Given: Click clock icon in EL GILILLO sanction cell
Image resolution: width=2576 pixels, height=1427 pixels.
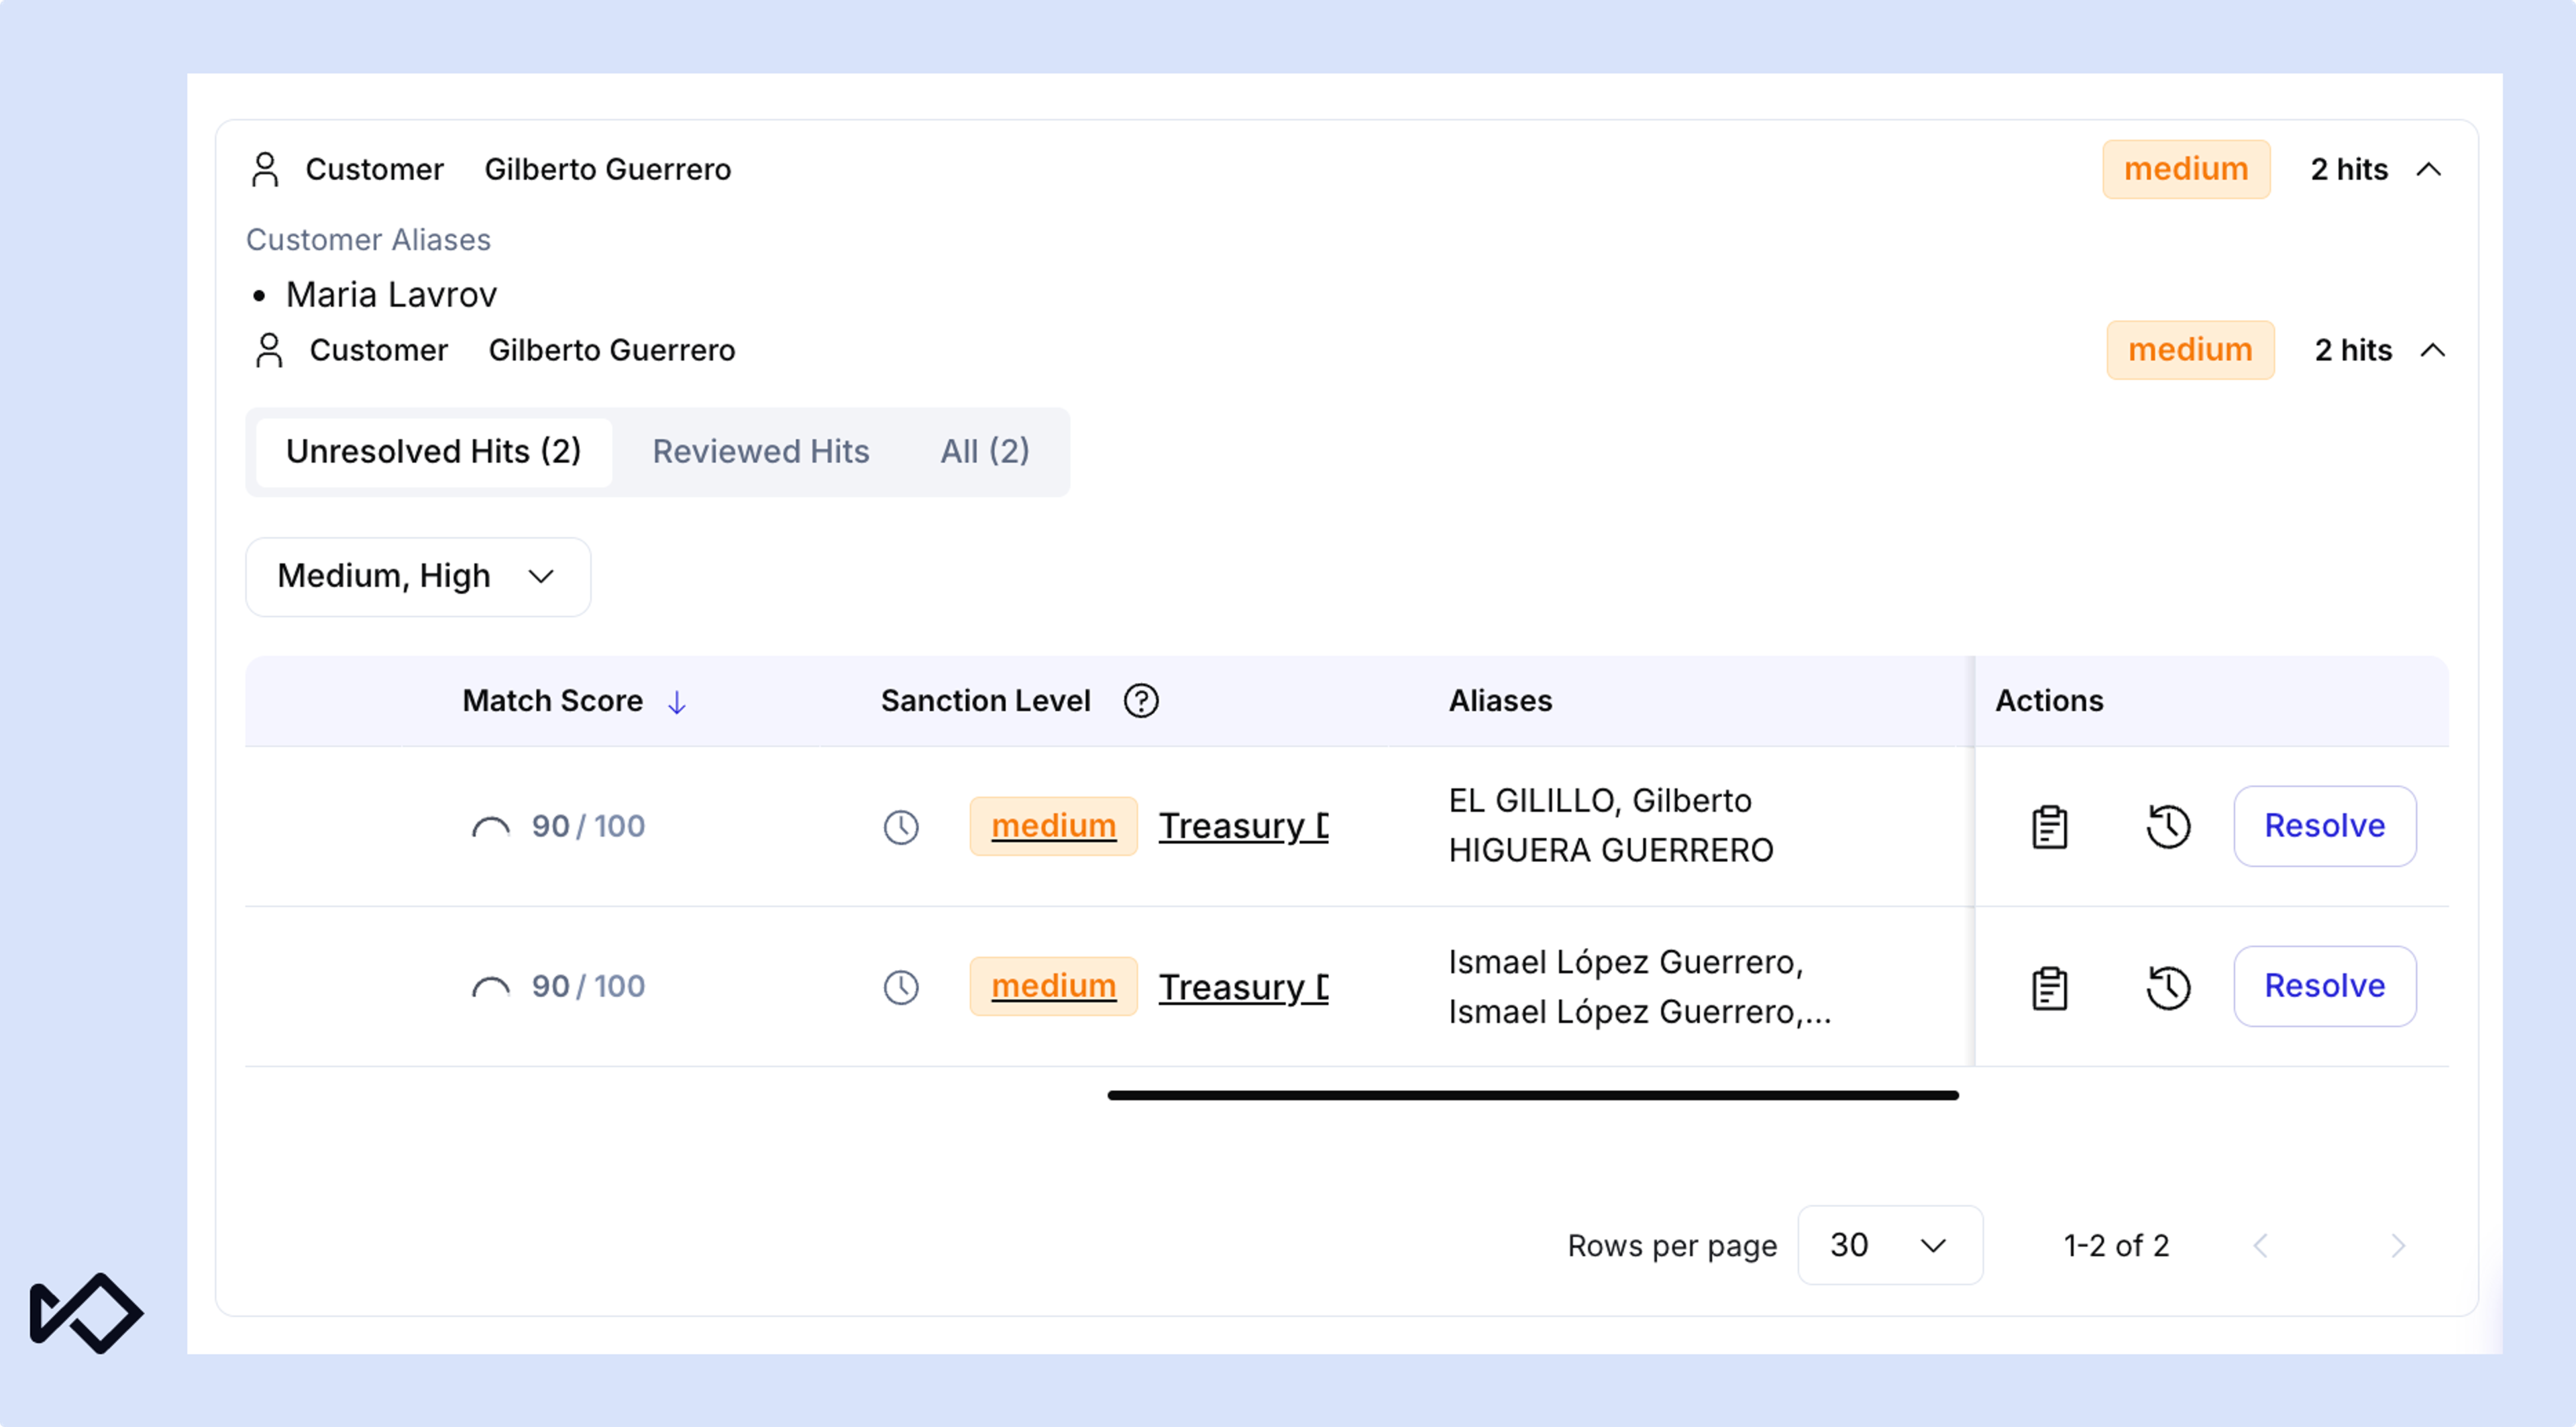Looking at the screenshot, I should pos(901,827).
